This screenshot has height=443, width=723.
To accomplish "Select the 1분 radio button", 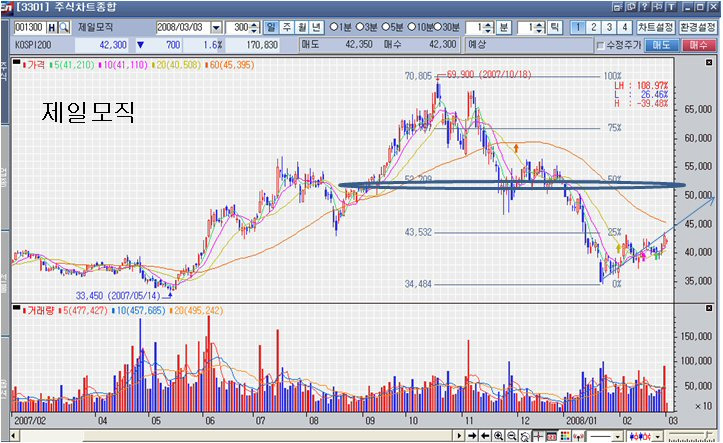I will pyautogui.click(x=333, y=27).
